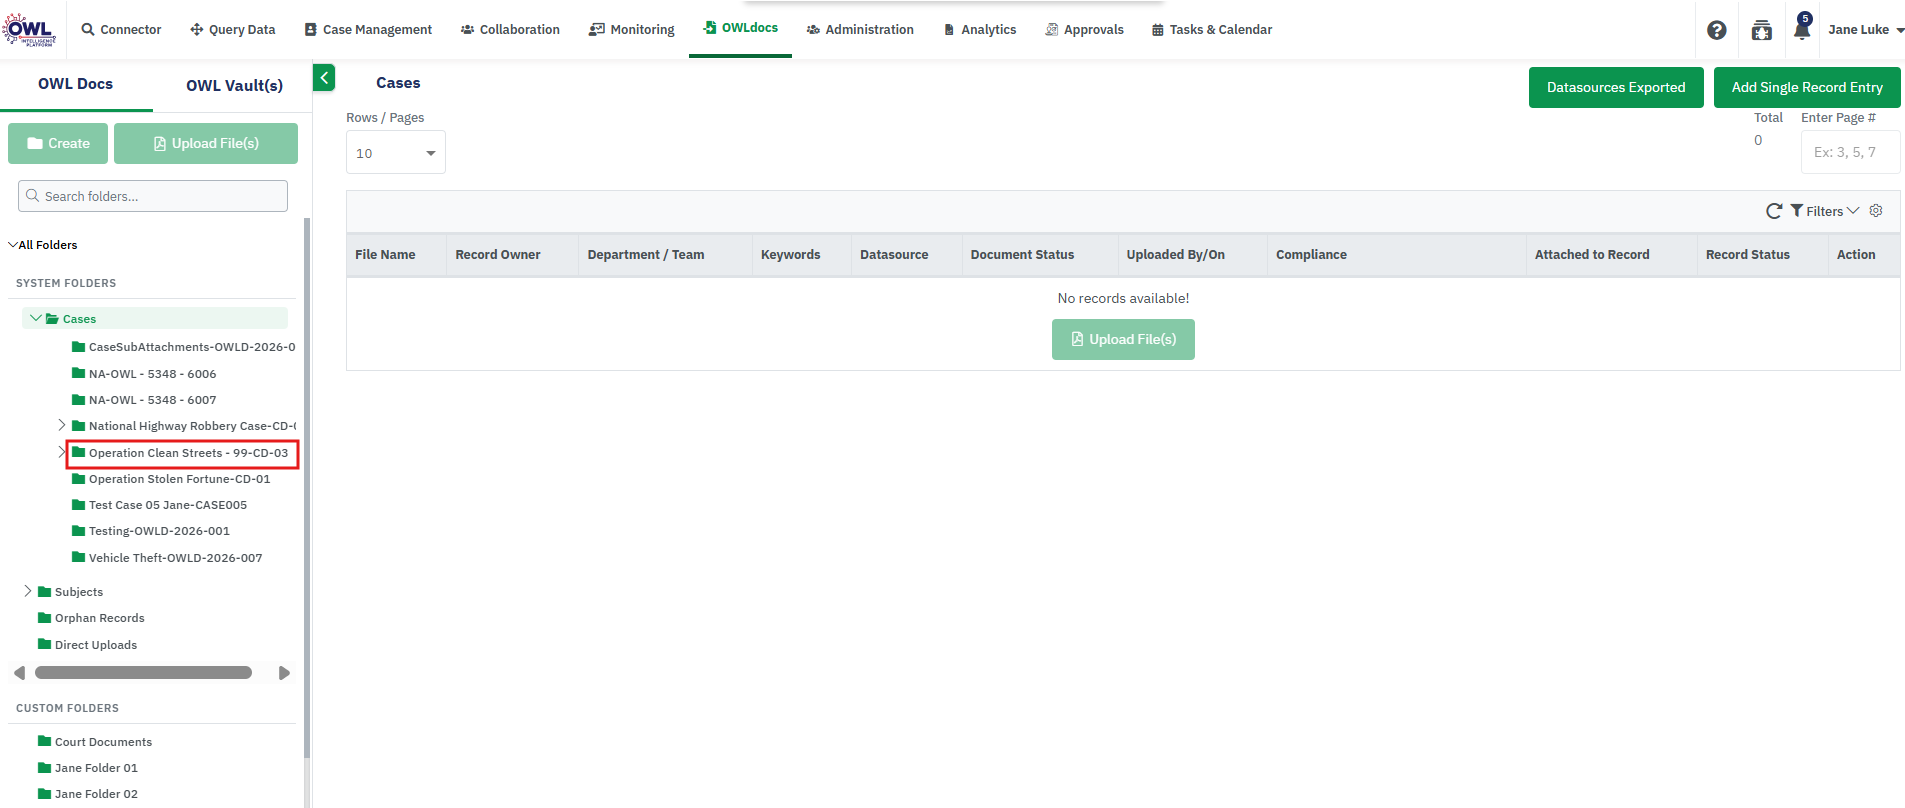Open the Rows / Pages dropdown

coord(396,153)
